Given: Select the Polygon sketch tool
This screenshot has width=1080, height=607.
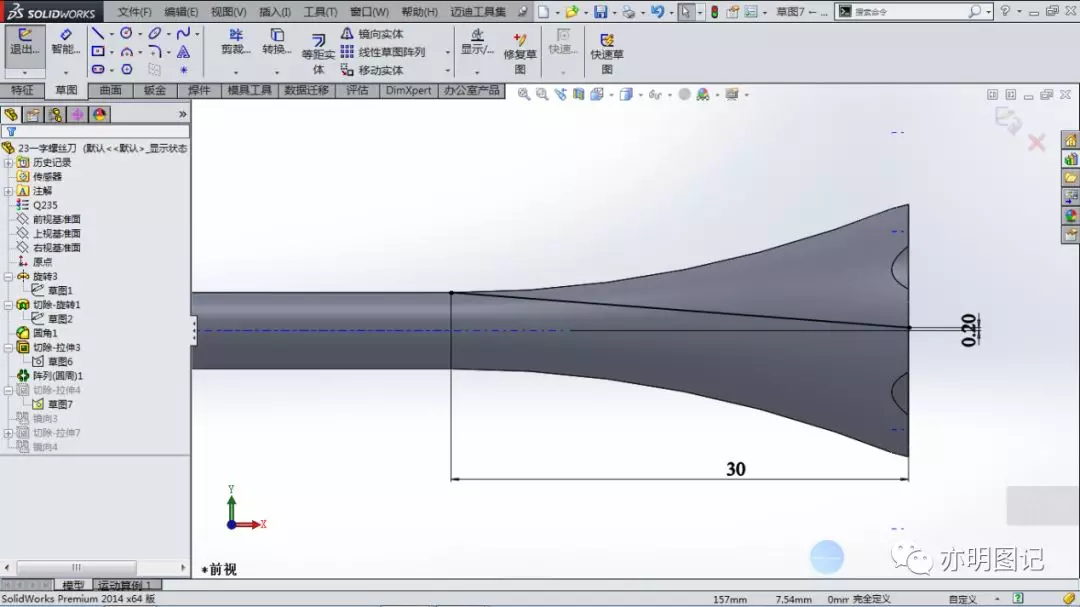Looking at the screenshot, I should coord(127,70).
